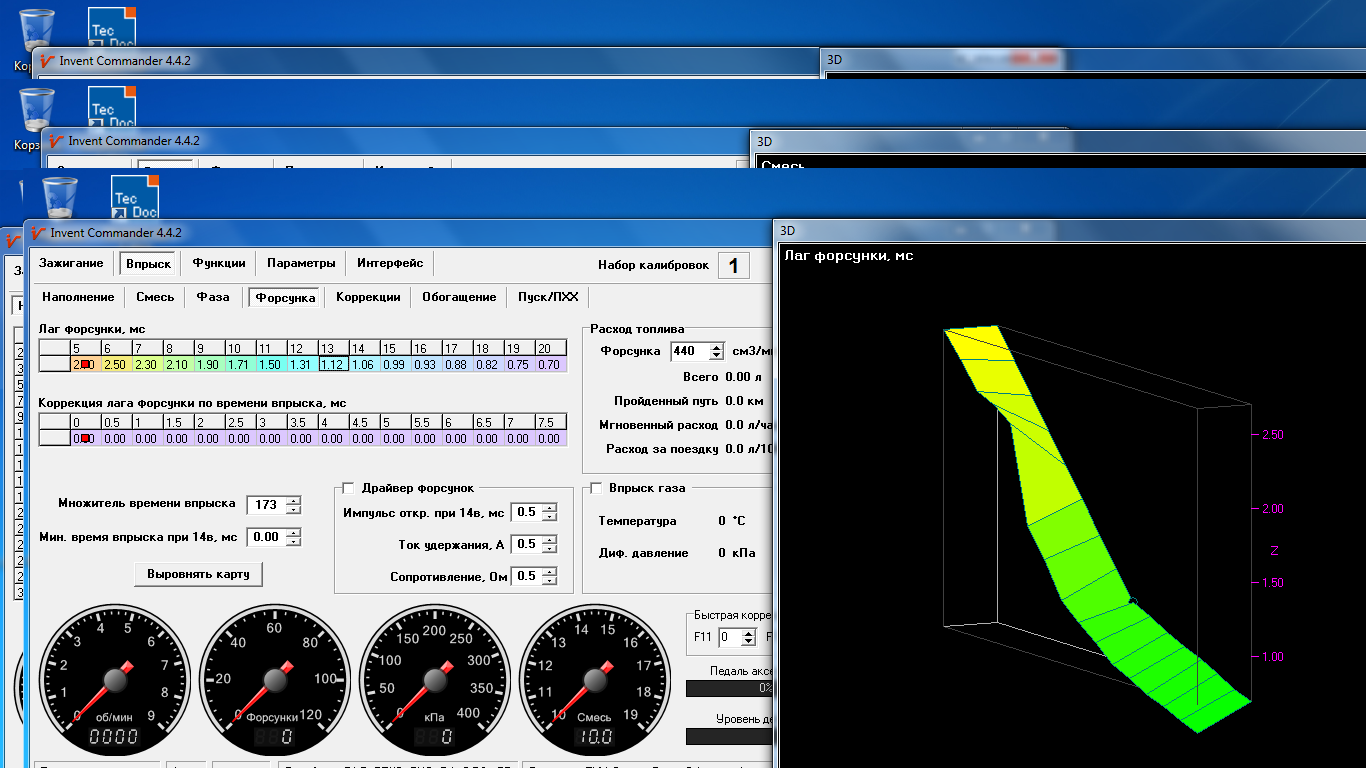The height and width of the screenshot is (768, 1366).
Task: Increase the Форсунка 440 value with up arrow
Action: point(716,347)
